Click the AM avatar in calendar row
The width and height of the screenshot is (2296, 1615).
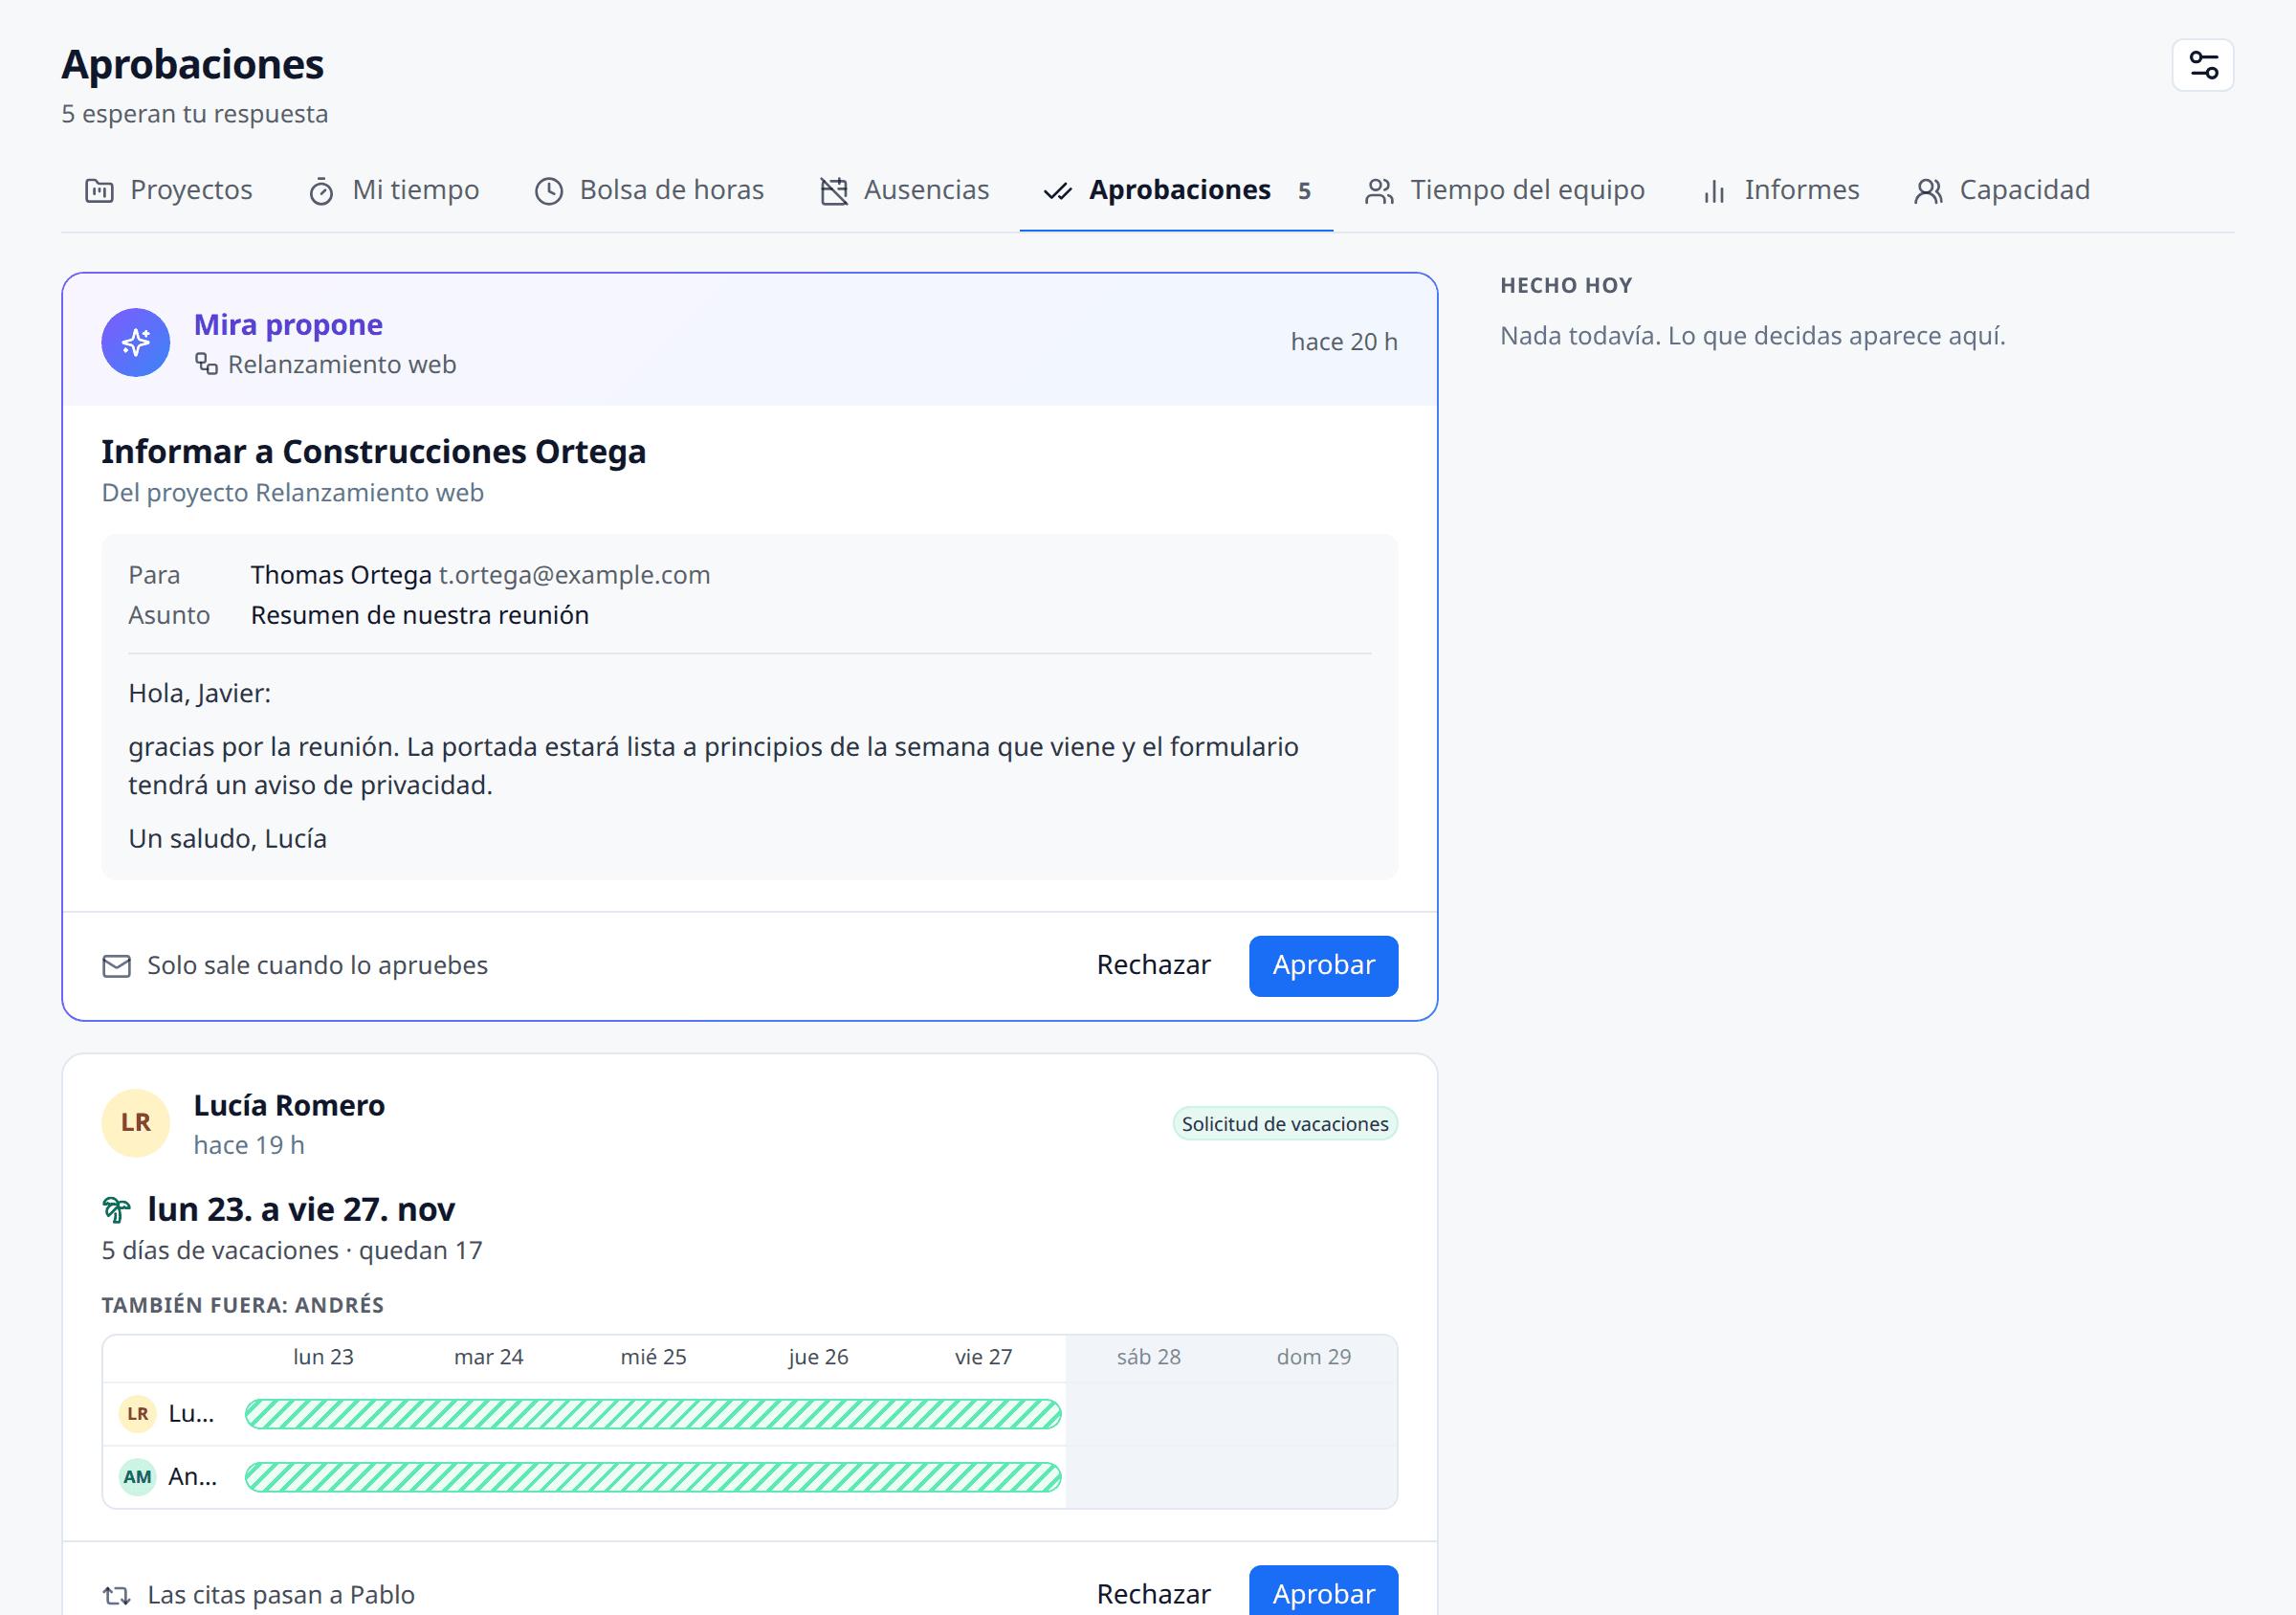tap(138, 1476)
